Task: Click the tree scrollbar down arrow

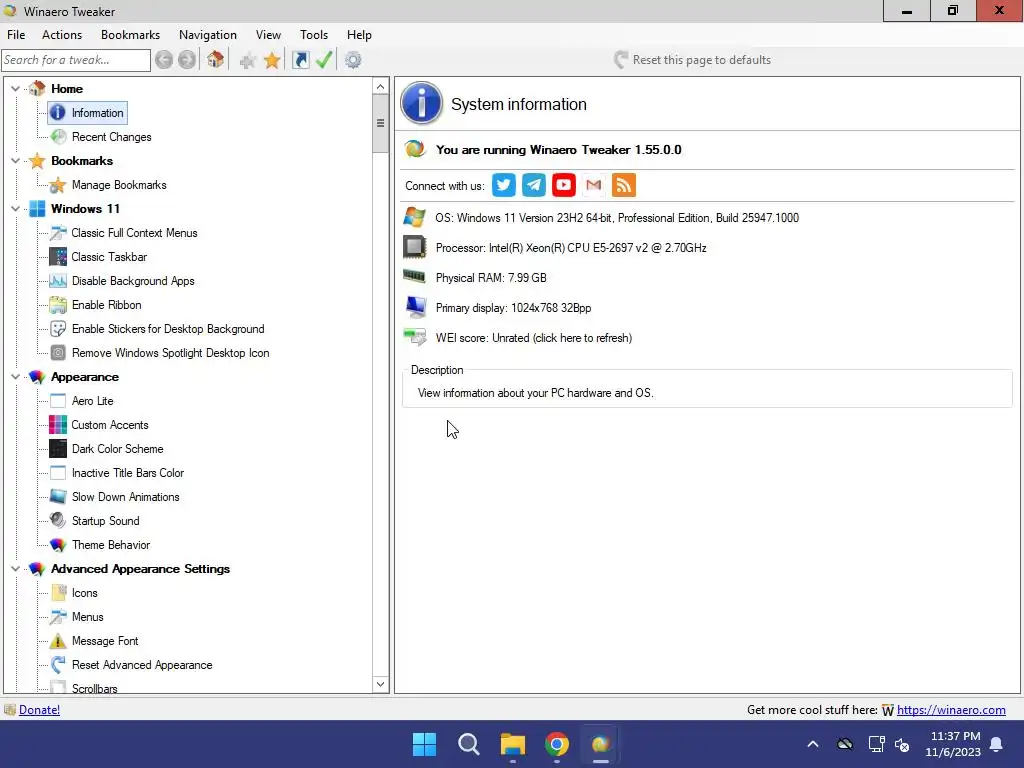Action: (381, 684)
